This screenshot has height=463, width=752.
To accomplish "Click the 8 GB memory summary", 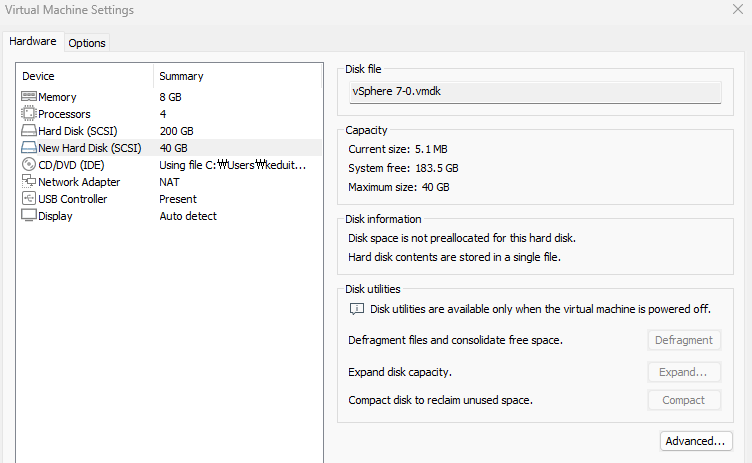I will 170,97.
